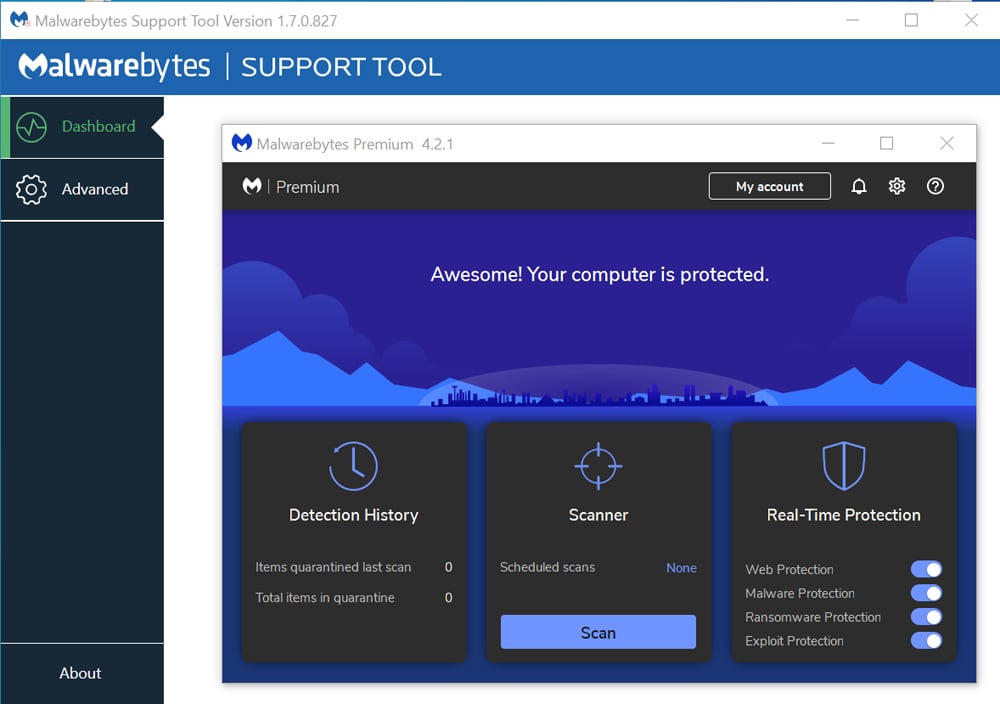The image size is (1000, 704).
Task: Click the help question mark icon
Action: [x=935, y=187]
